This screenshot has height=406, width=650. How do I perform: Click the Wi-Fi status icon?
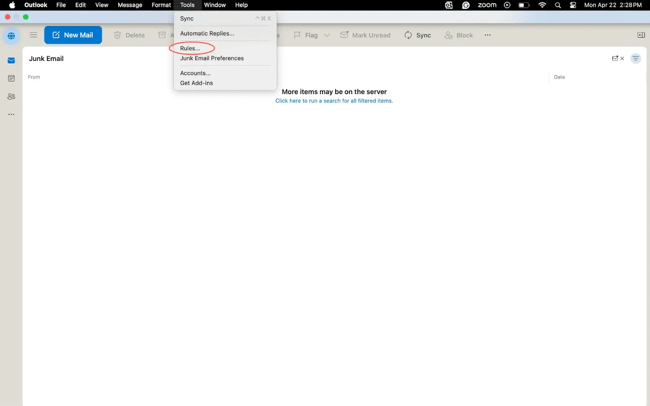pyautogui.click(x=542, y=5)
